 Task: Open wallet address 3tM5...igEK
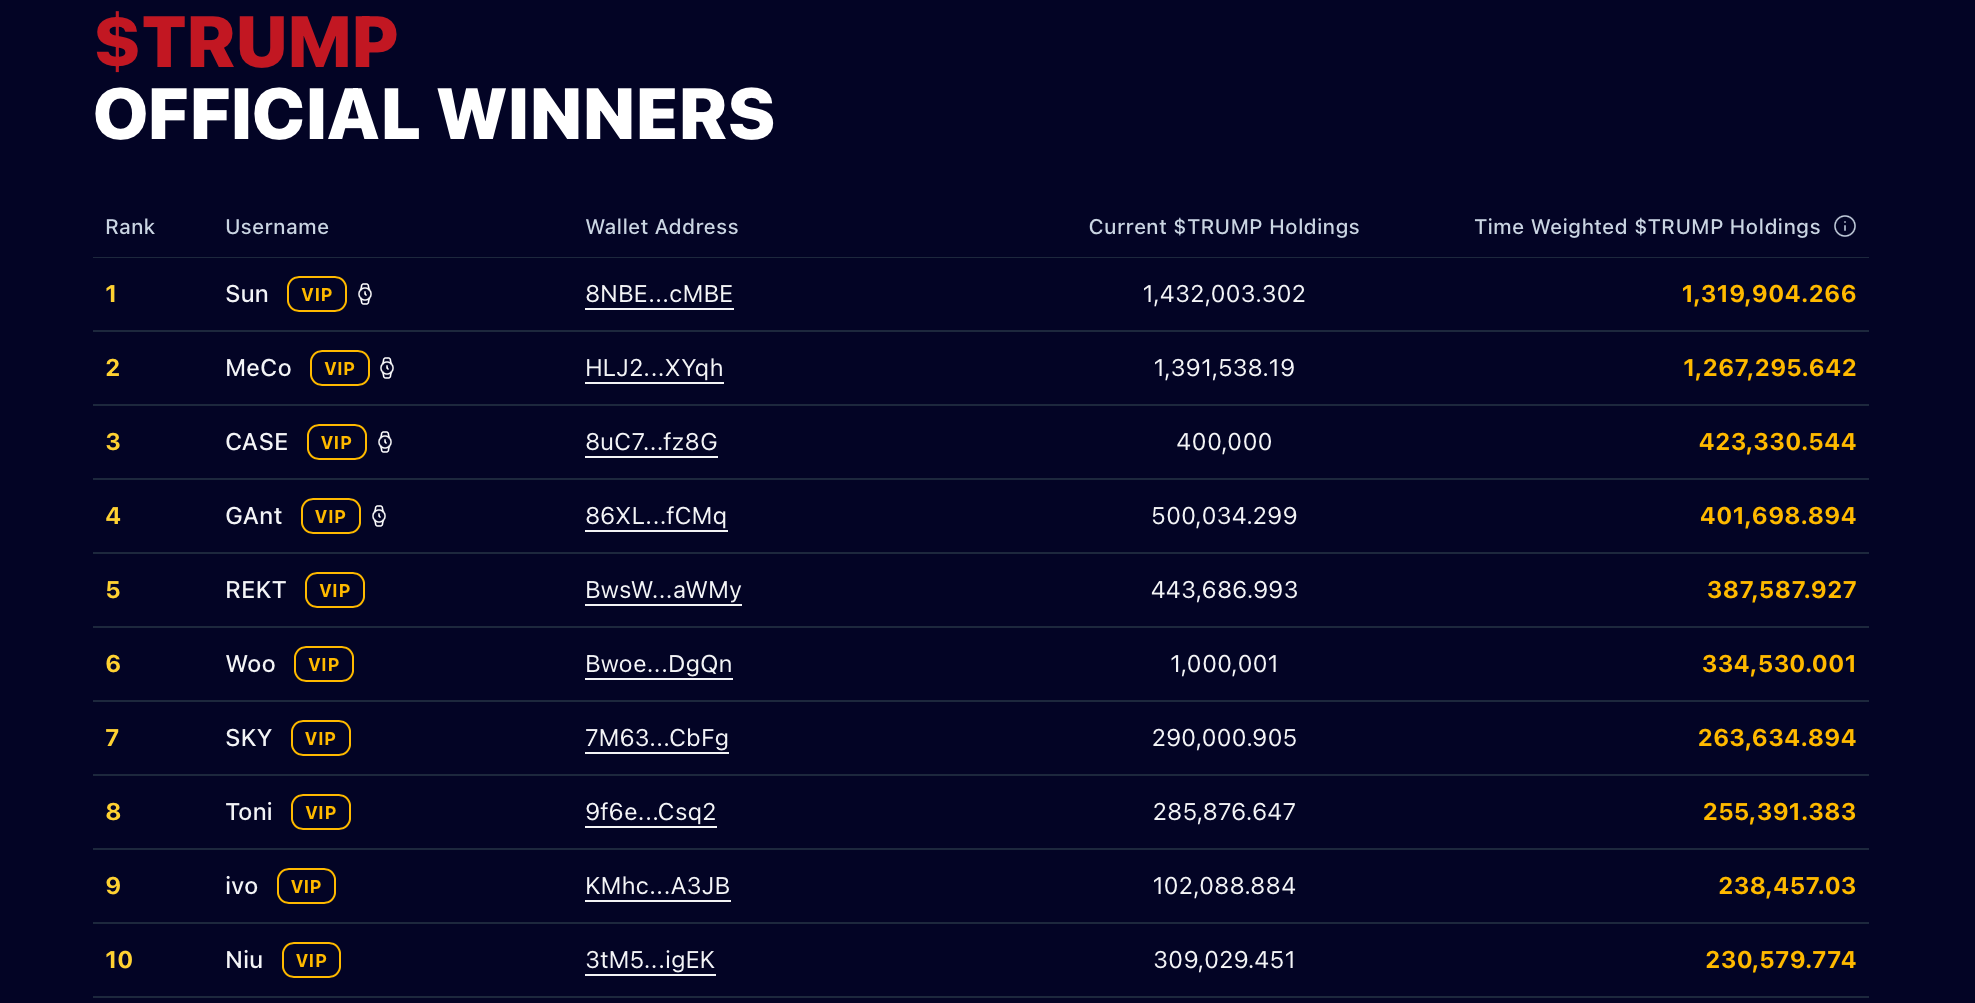pyautogui.click(x=650, y=960)
